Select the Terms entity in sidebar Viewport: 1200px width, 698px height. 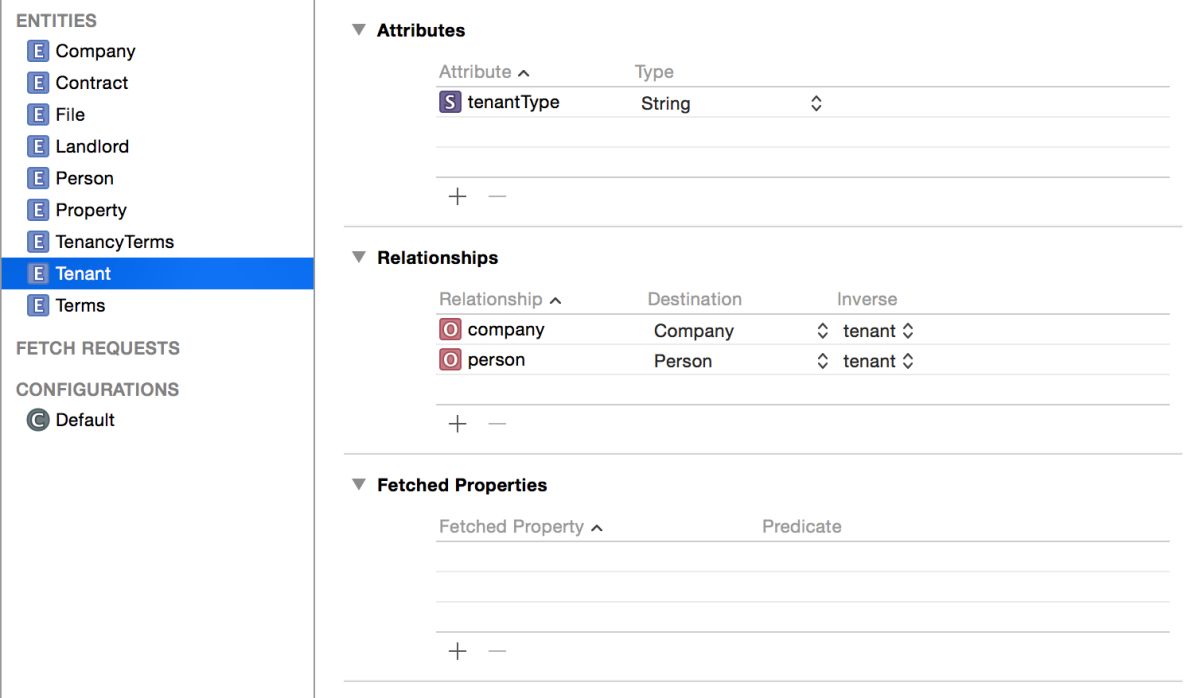pyautogui.click(x=80, y=306)
